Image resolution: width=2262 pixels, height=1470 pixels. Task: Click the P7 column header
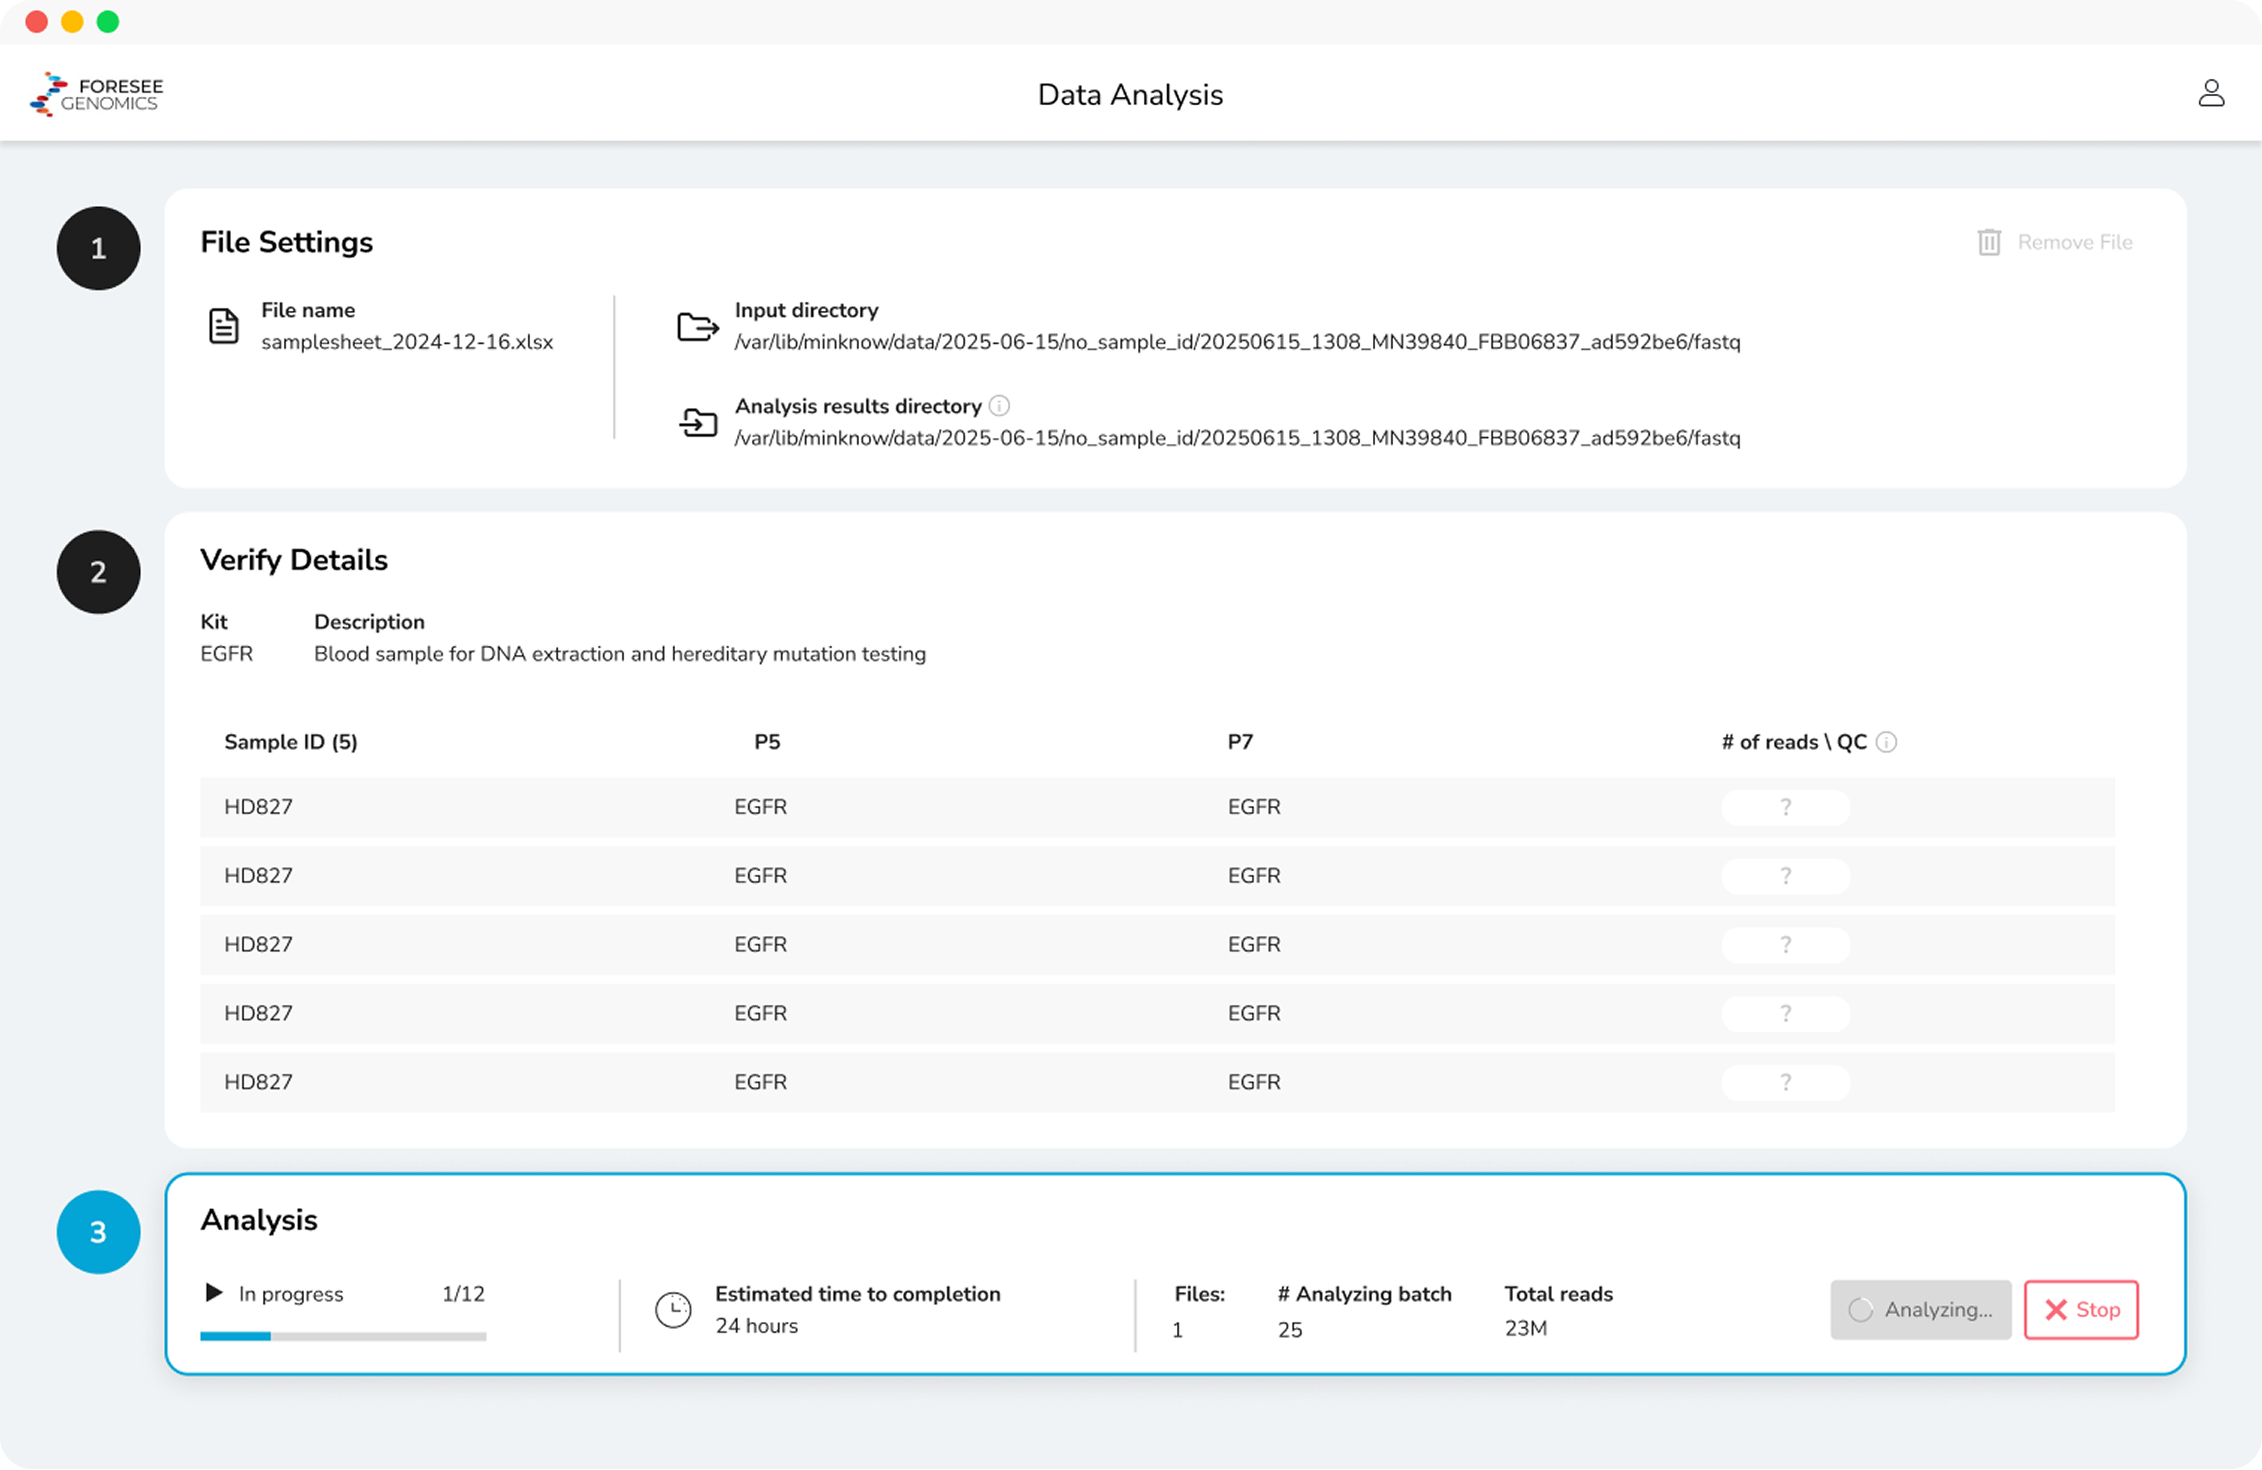[1240, 742]
